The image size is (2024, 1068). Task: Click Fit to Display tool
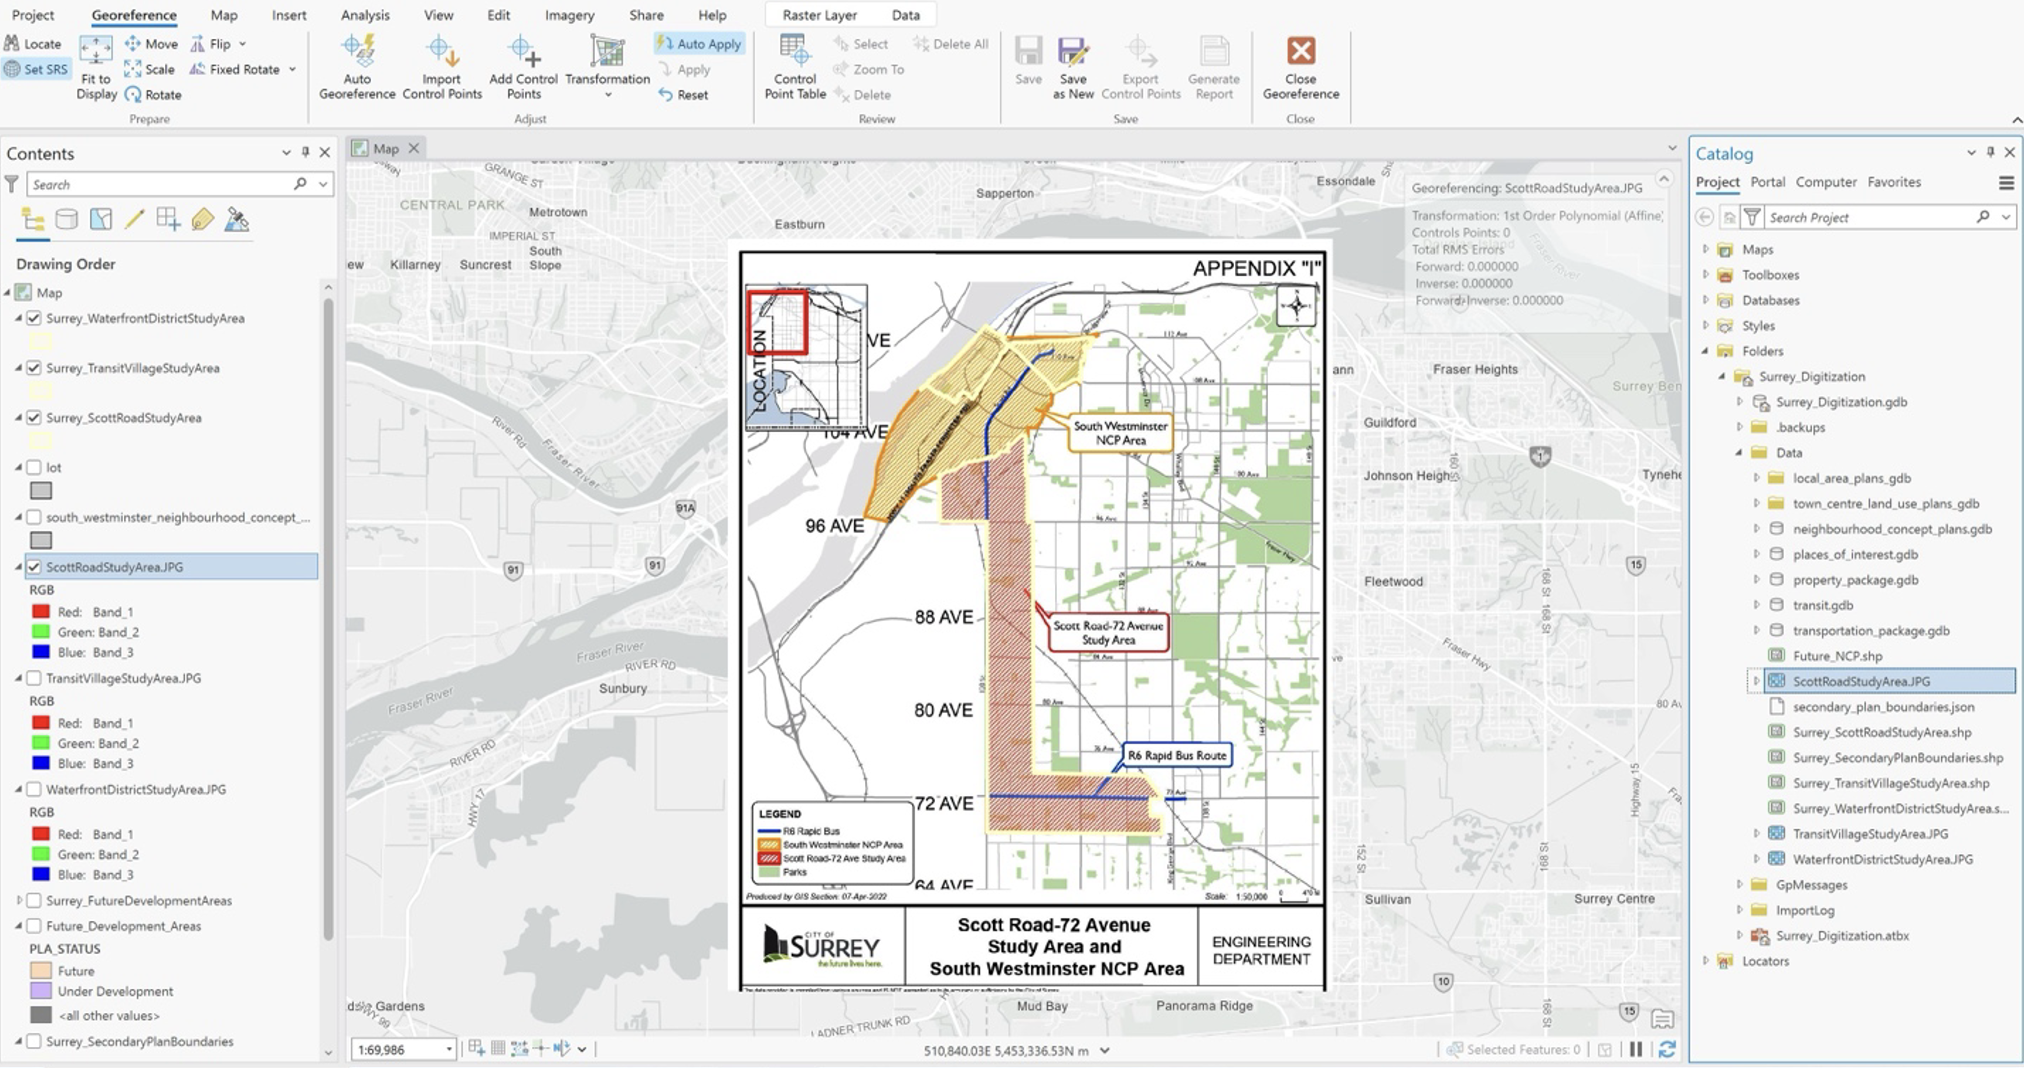pos(96,67)
